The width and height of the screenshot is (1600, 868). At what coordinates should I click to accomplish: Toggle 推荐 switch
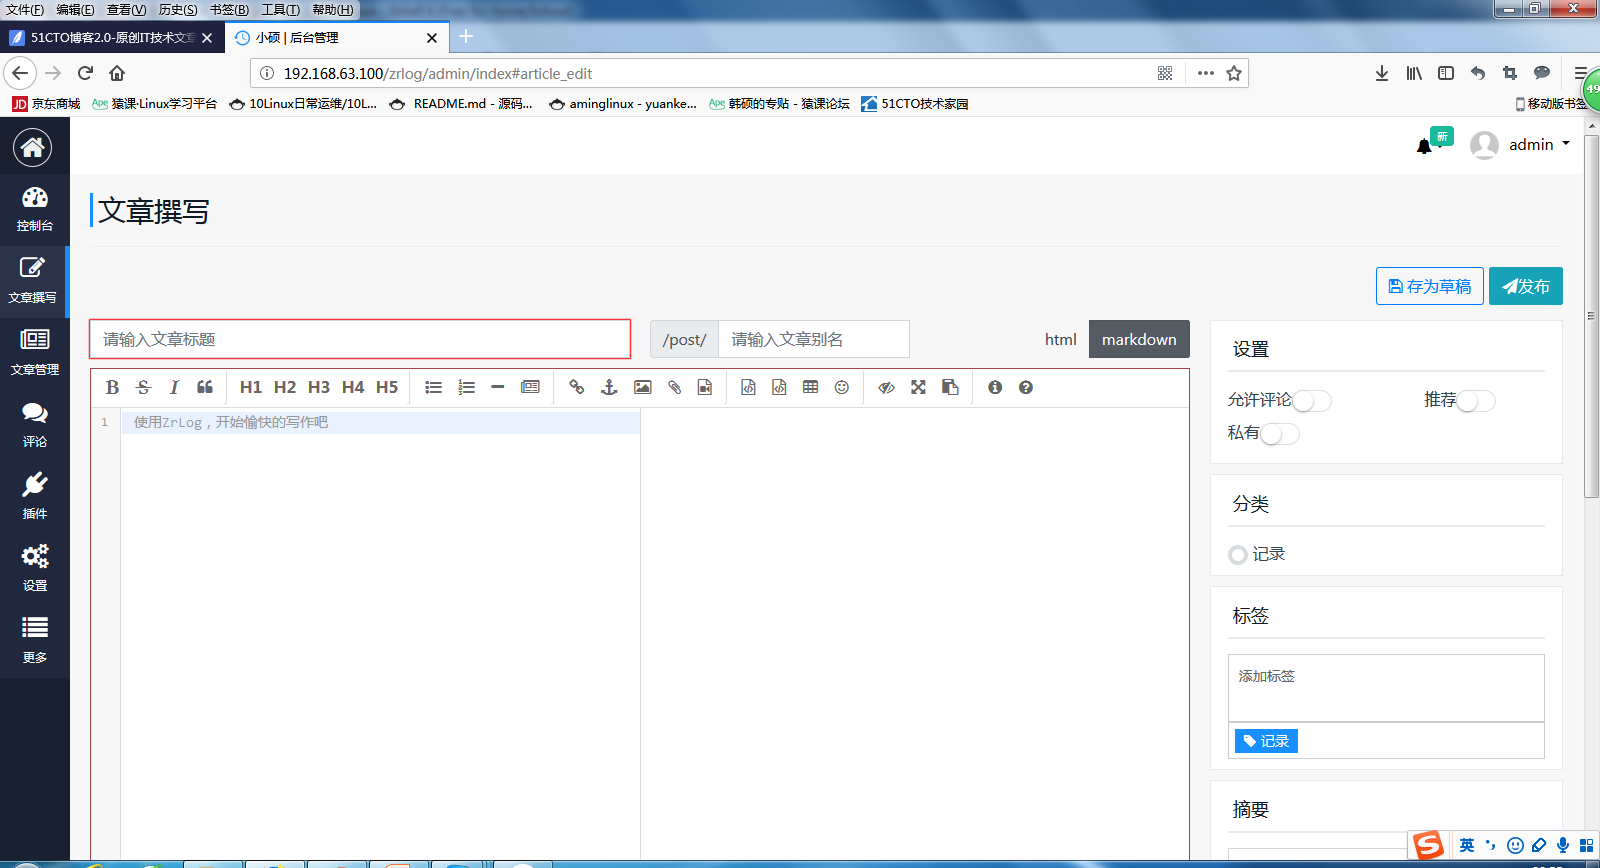click(x=1476, y=401)
